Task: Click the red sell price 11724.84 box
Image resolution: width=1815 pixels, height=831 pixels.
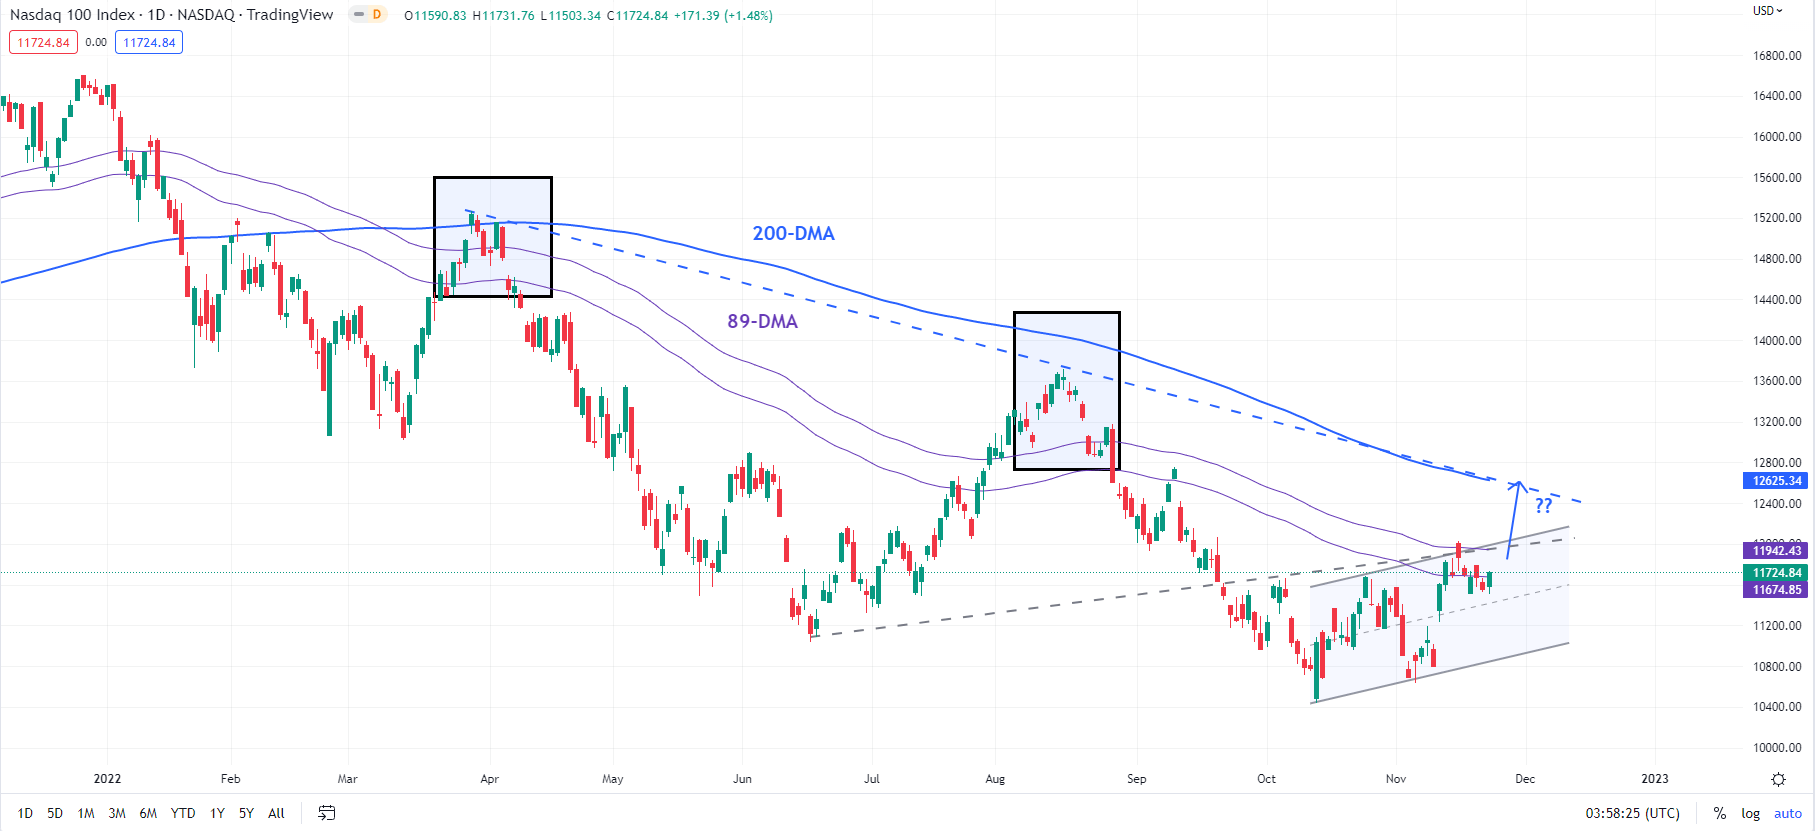Action: point(43,42)
